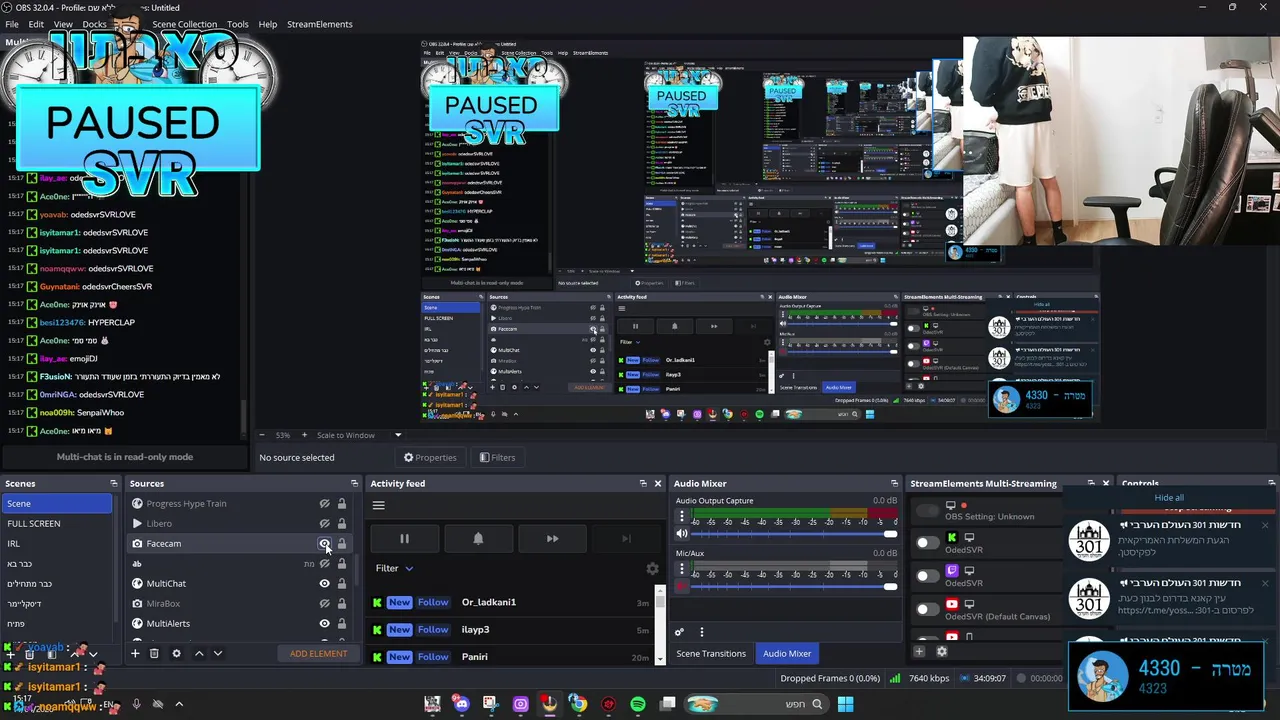
Task: Enable YouTube OdedSVR Default Canvas toggle
Action: point(928,609)
